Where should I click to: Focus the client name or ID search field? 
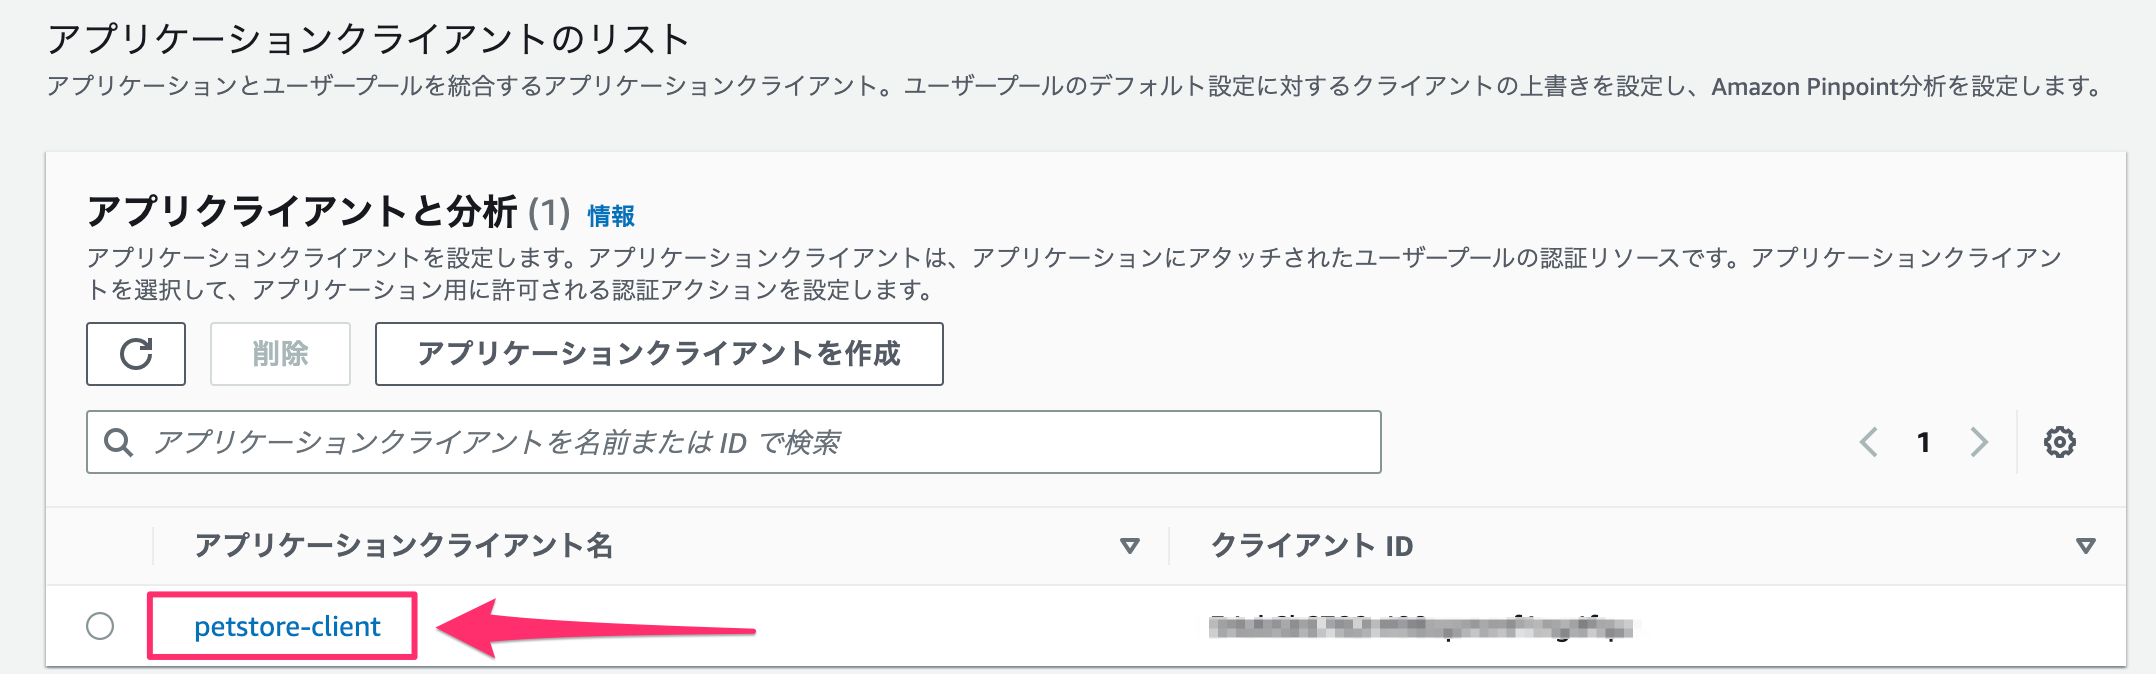pos(734,442)
